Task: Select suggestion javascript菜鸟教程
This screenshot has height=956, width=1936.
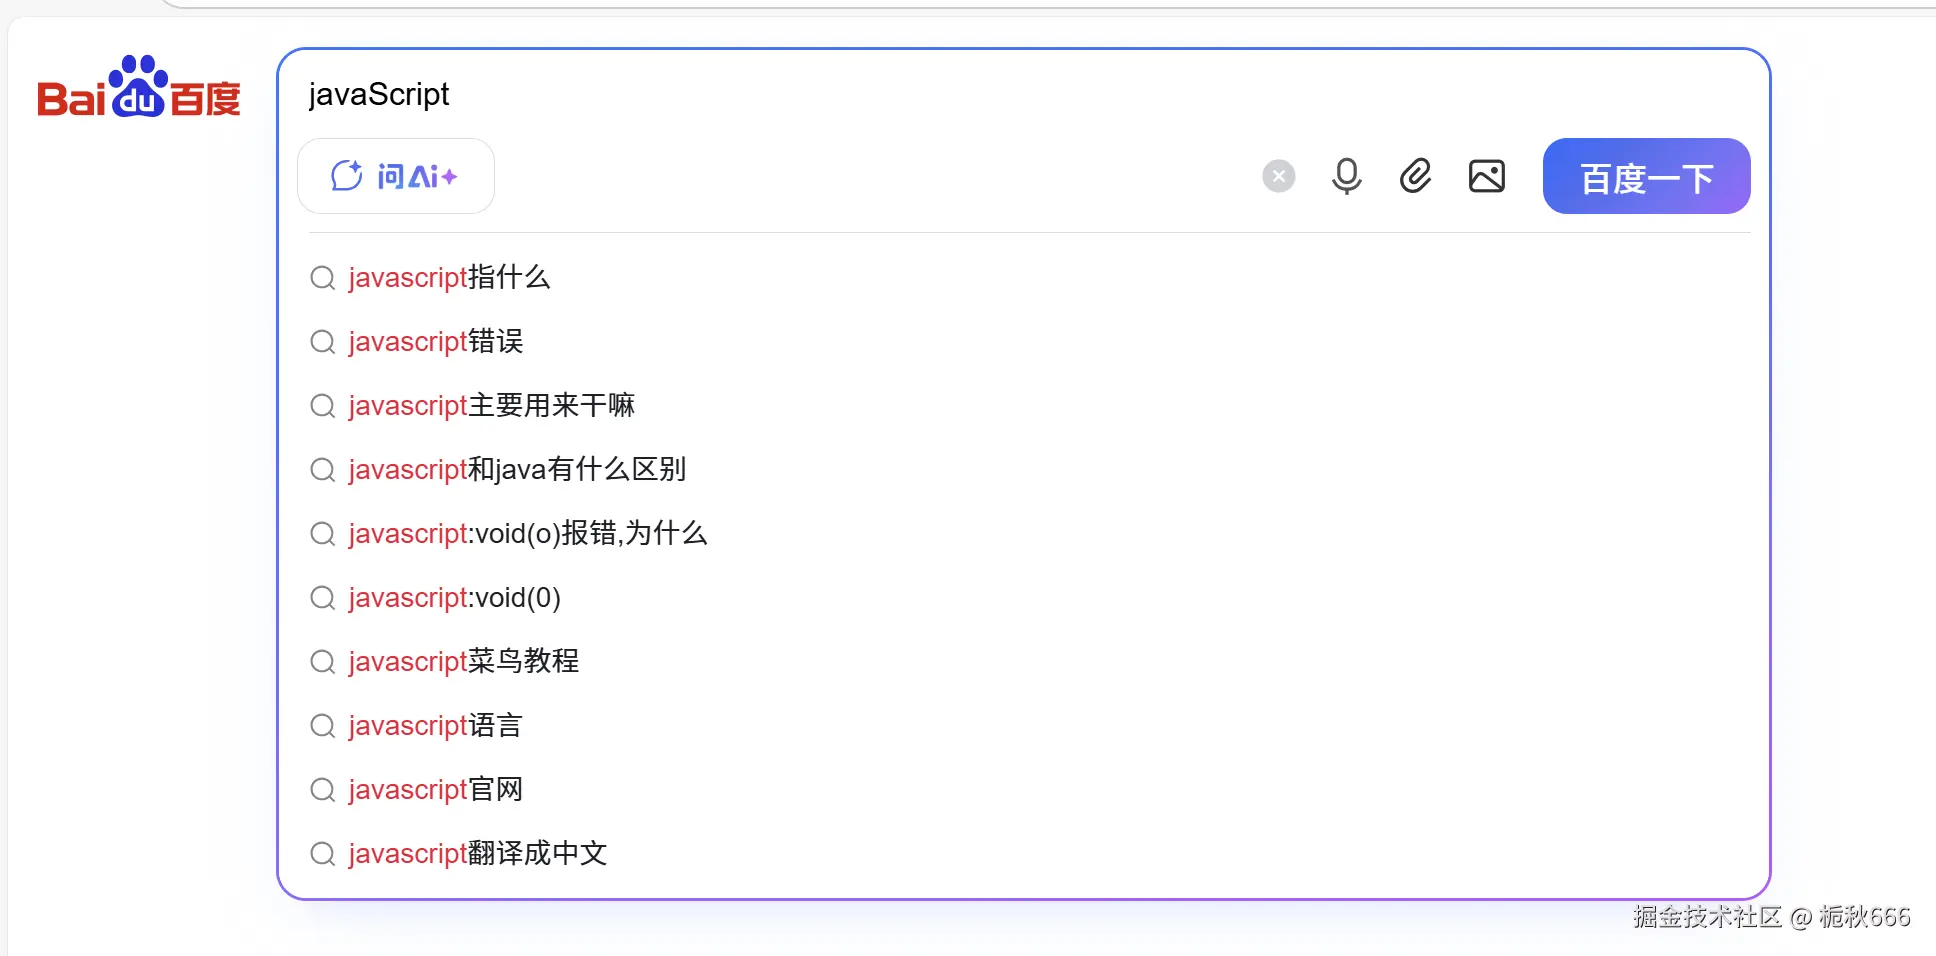Action: (464, 661)
